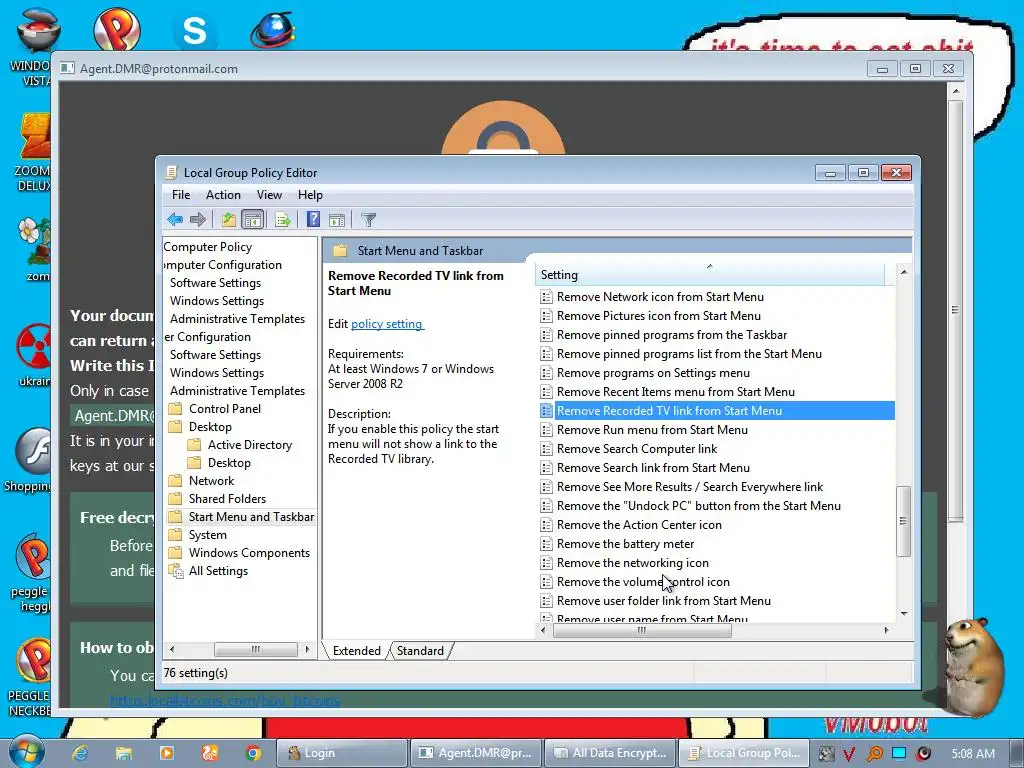
Task: Open Windows Explorer from taskbar
Action: 123,753
